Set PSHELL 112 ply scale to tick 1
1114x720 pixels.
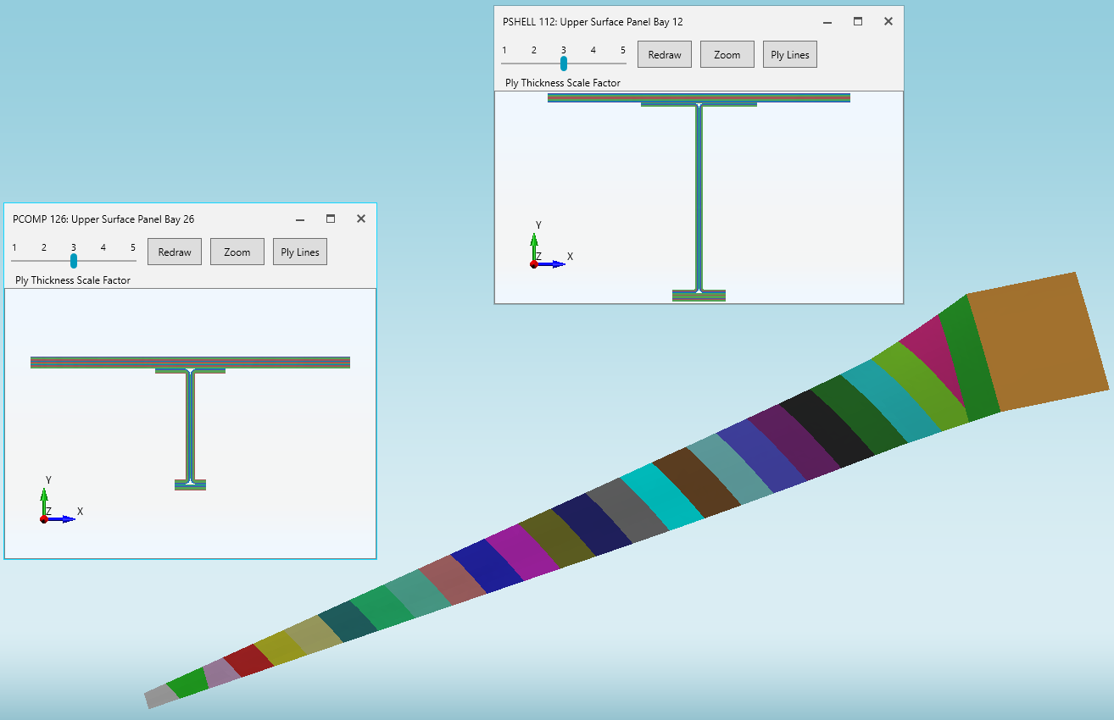[504, 50]
